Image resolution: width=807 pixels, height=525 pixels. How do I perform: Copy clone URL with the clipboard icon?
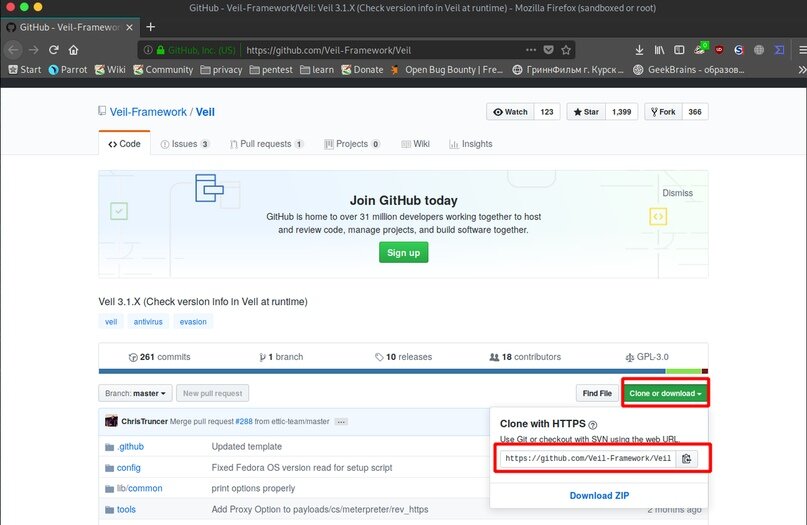(x=687, y=459)
